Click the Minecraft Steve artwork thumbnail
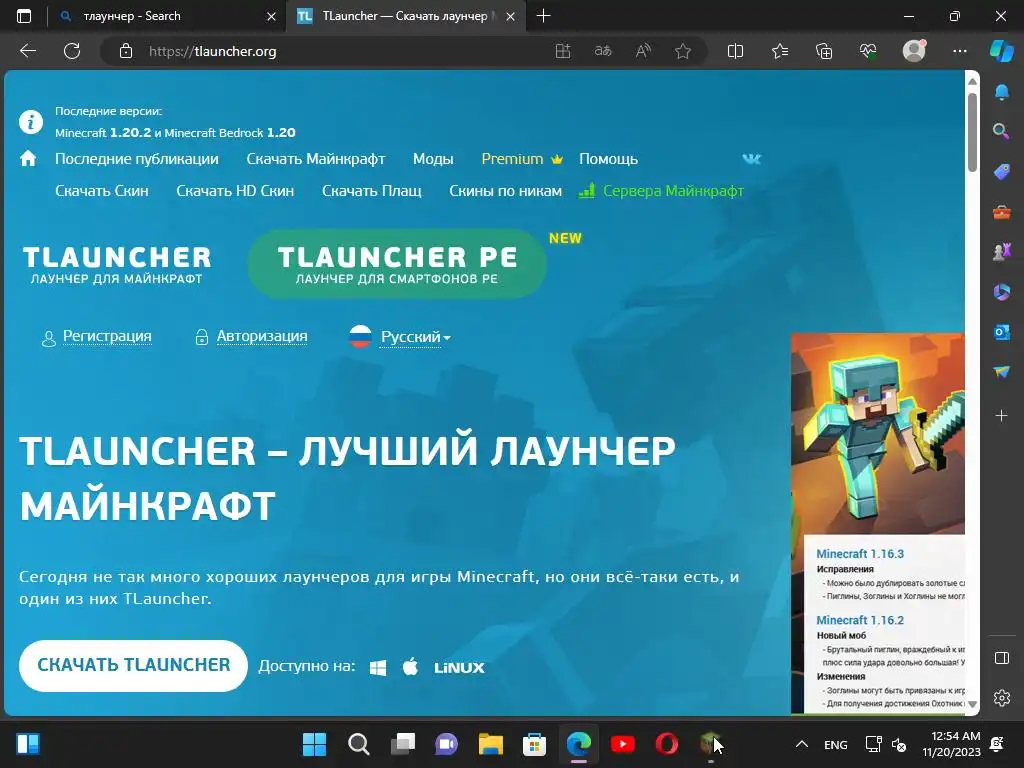 coord(878,434)
